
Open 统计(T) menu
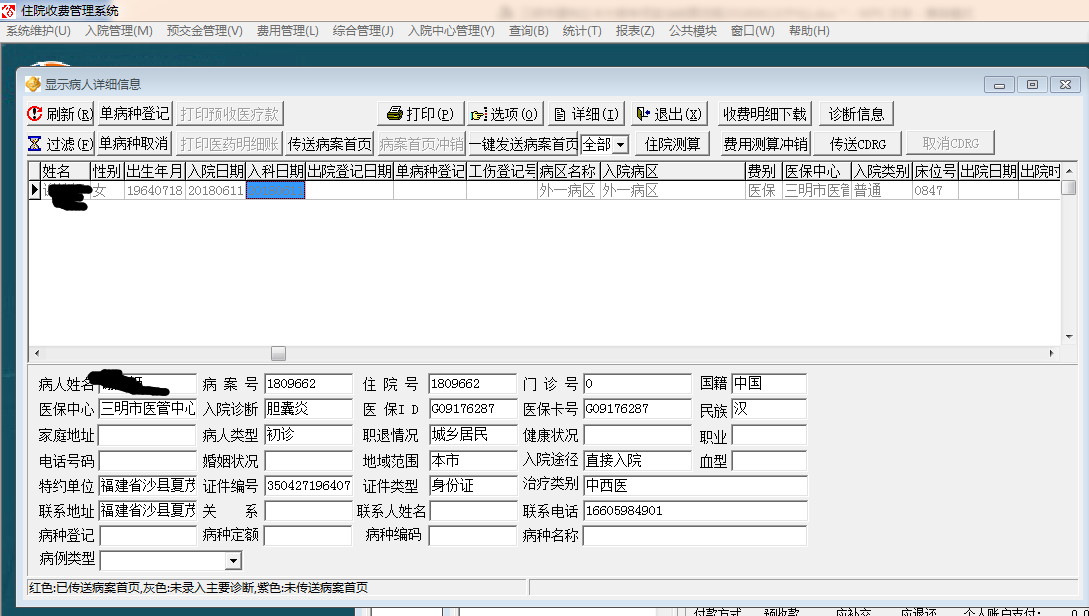(582, 31)
